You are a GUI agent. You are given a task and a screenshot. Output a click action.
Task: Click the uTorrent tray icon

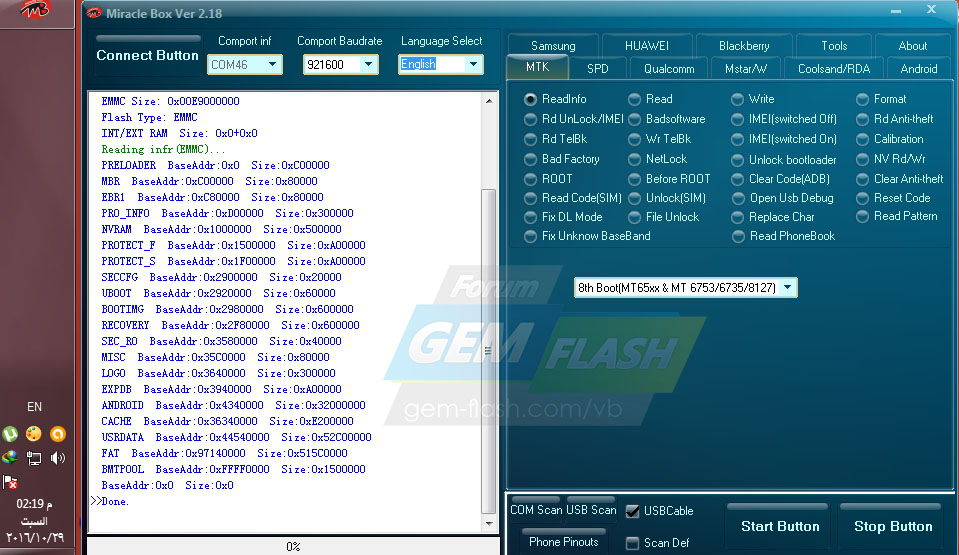coord(10,434)
